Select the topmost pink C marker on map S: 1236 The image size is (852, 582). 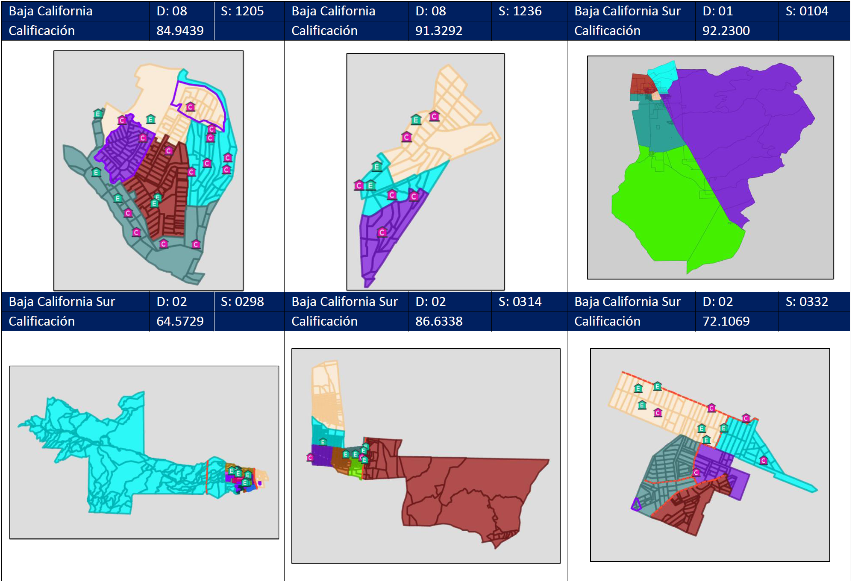click(434, 116)
